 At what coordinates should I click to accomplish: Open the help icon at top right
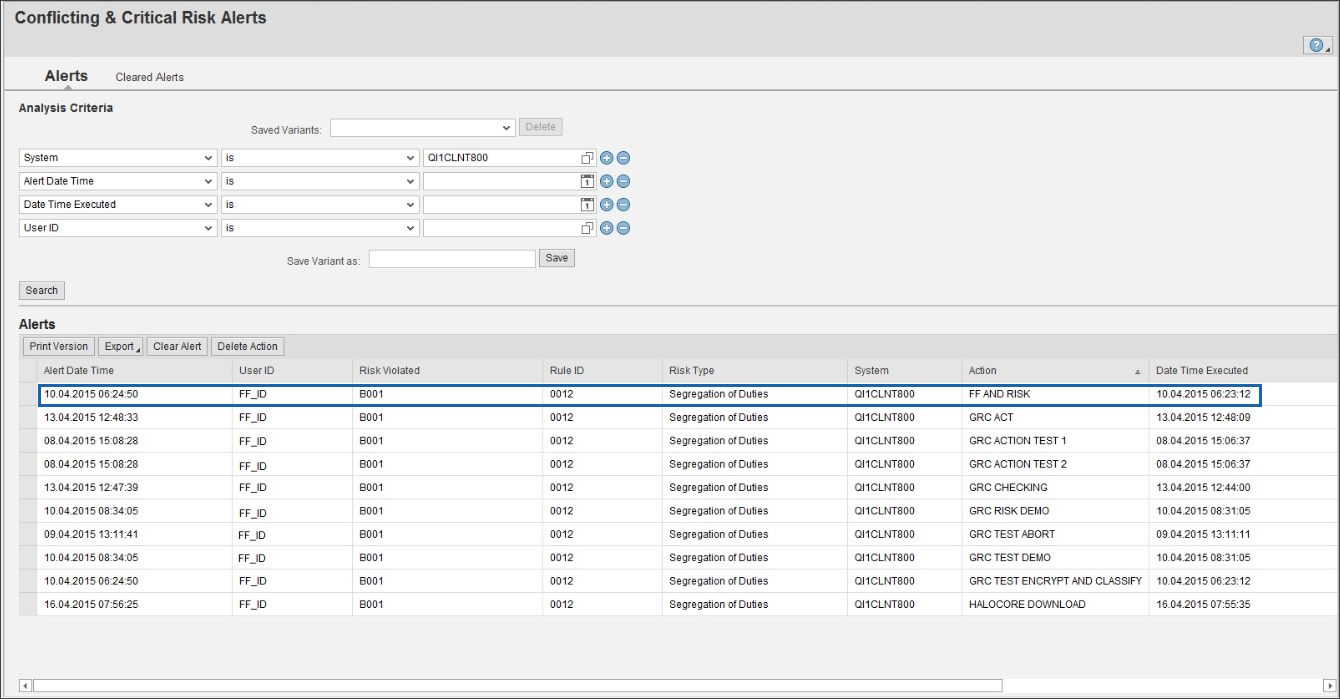click(1317, 45)
